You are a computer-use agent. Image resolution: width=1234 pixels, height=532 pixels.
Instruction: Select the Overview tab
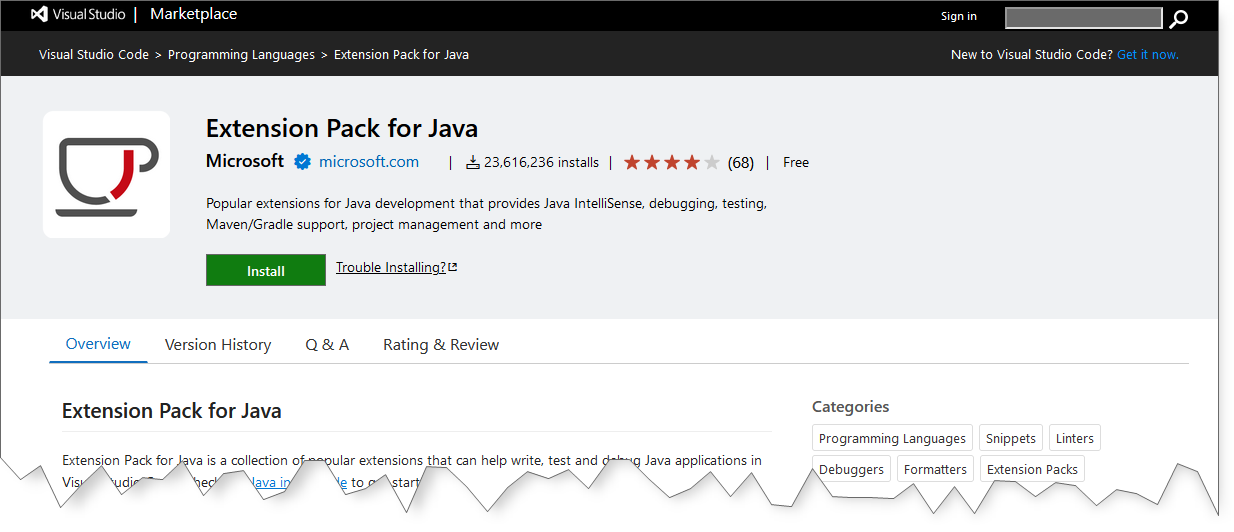pos(98,344)
